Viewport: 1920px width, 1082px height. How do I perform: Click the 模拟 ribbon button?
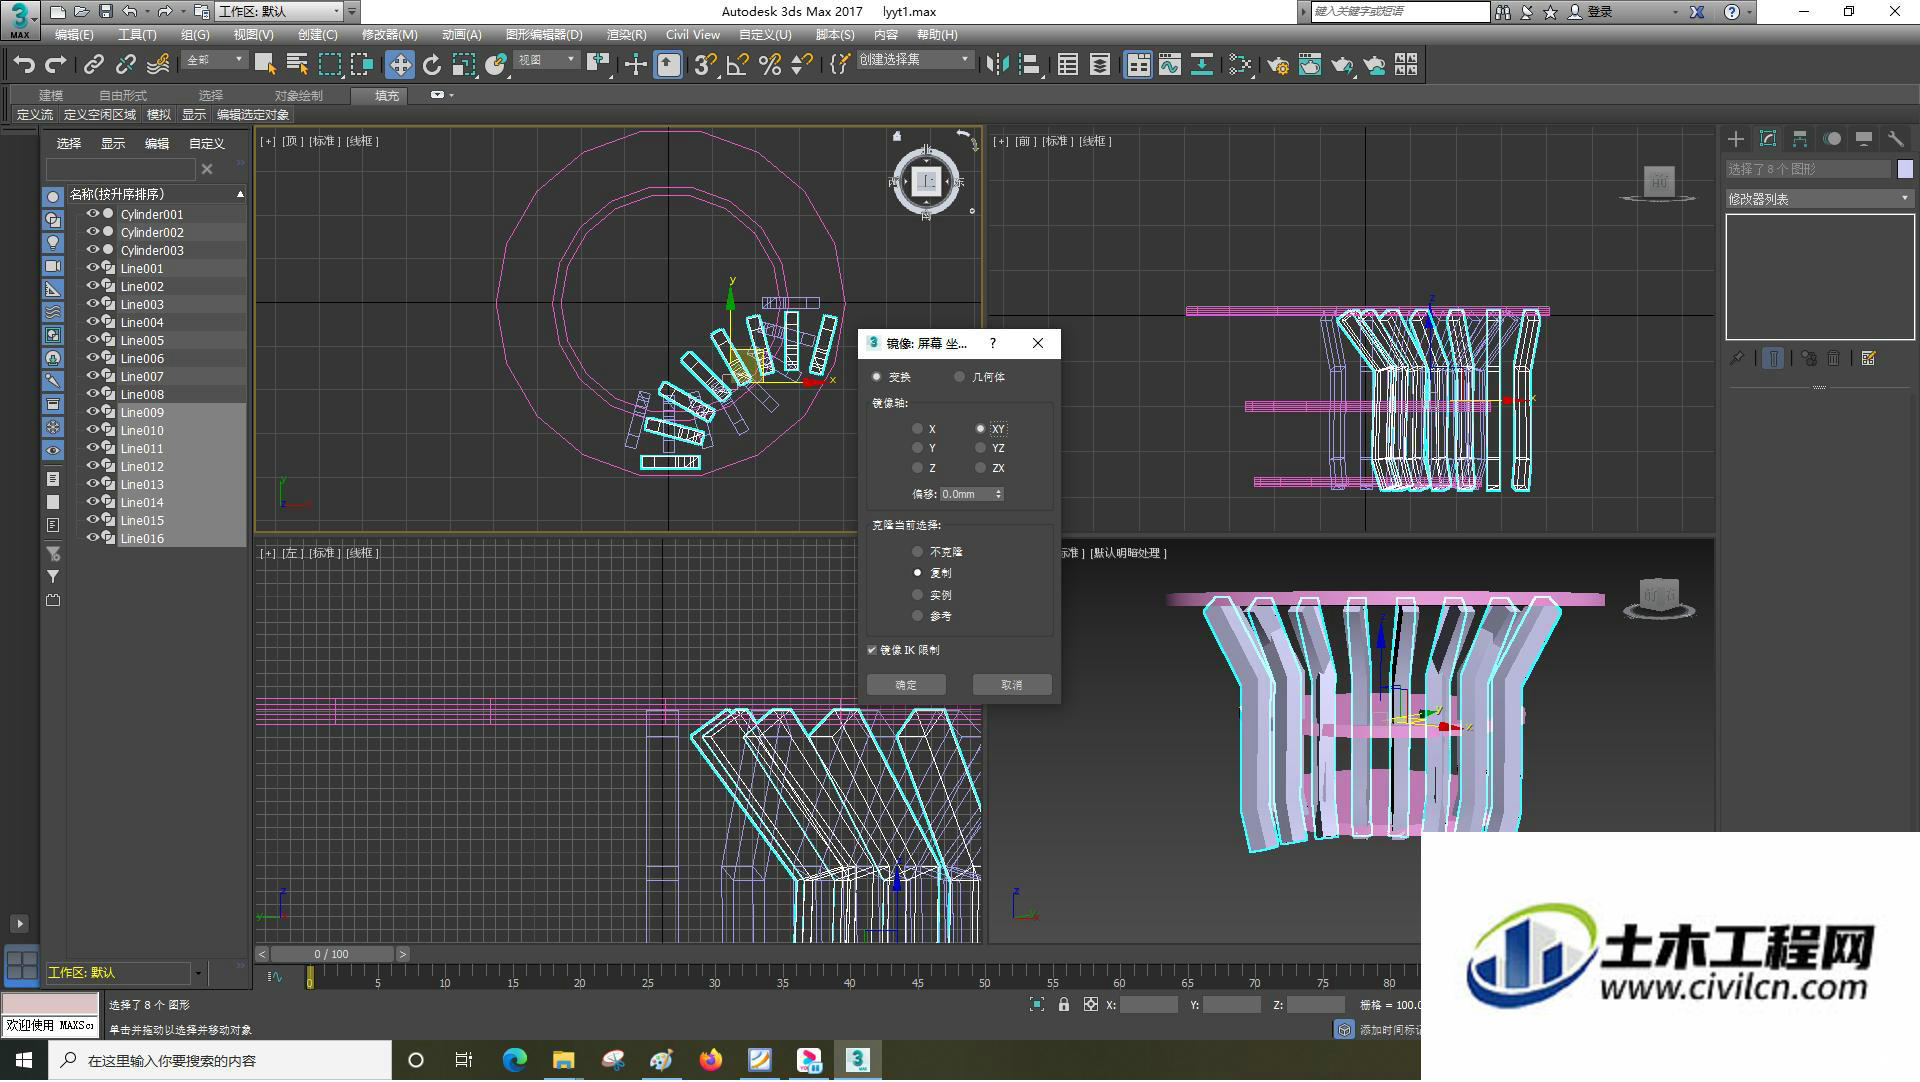click(159, 115)
